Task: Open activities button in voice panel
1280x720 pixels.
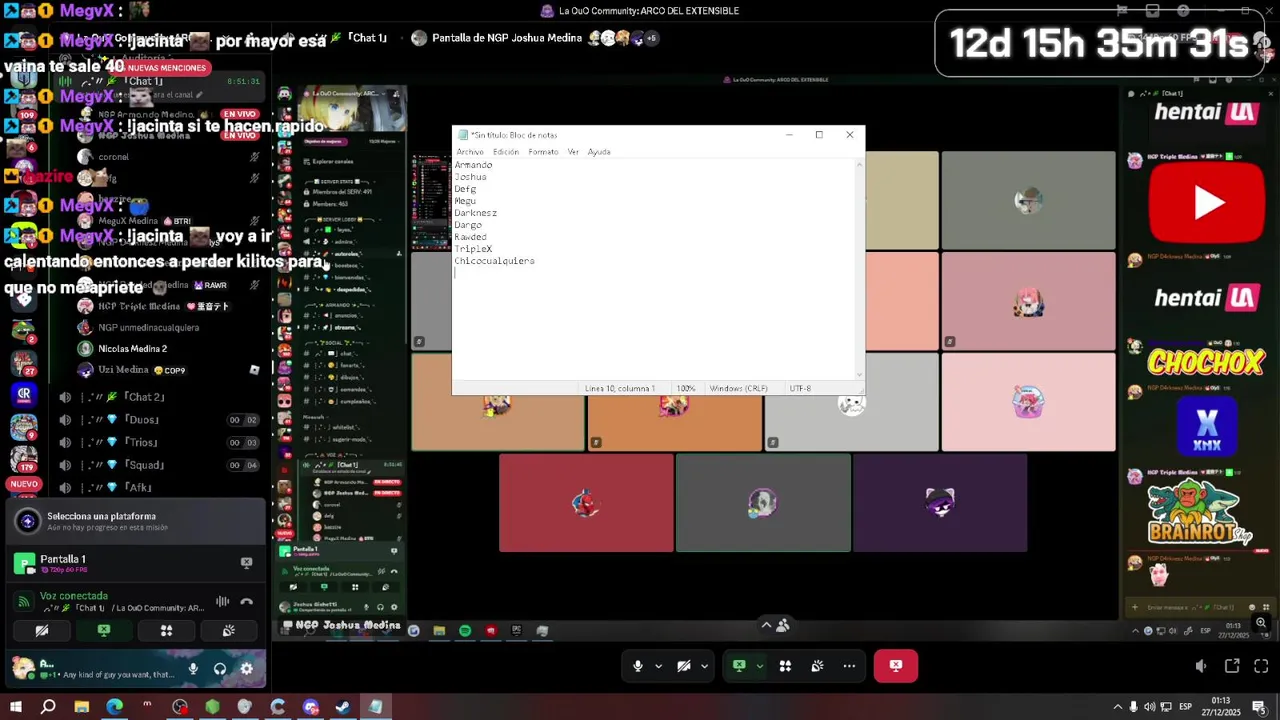Action: pyautogui.click(x=166, y=631)
